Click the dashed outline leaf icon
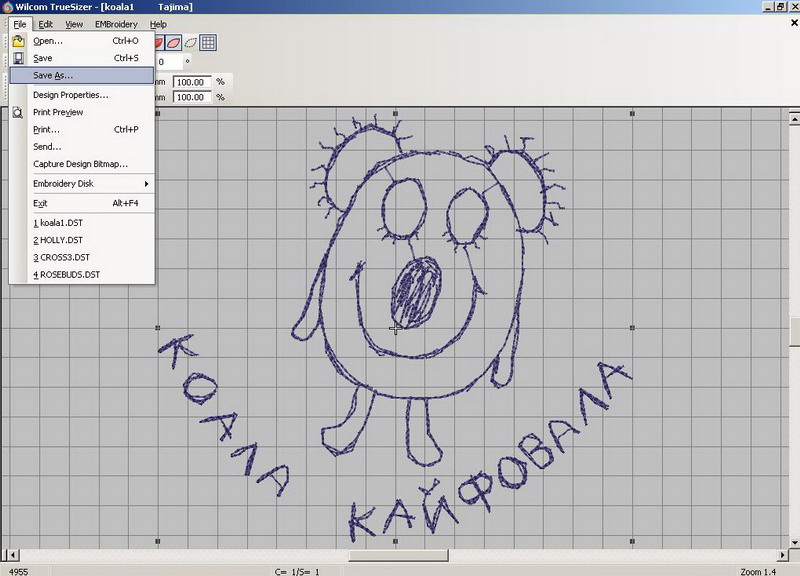Image resolution: width=800 pixels, height=576 pixels. pos(190,43)
